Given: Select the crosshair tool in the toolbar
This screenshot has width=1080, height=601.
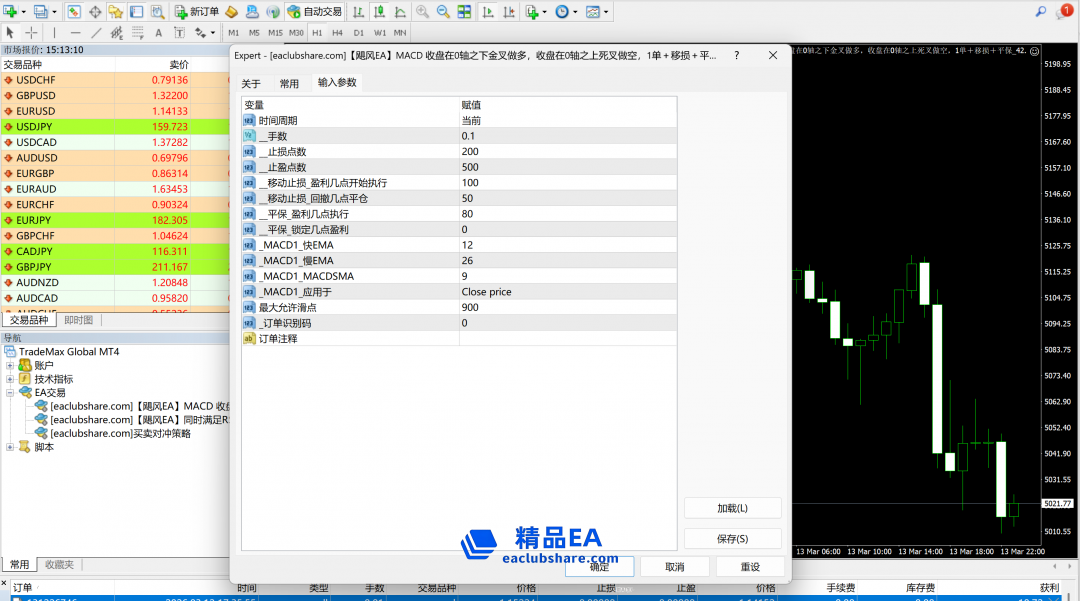Looking at the screenshot, I should [32, 33].
